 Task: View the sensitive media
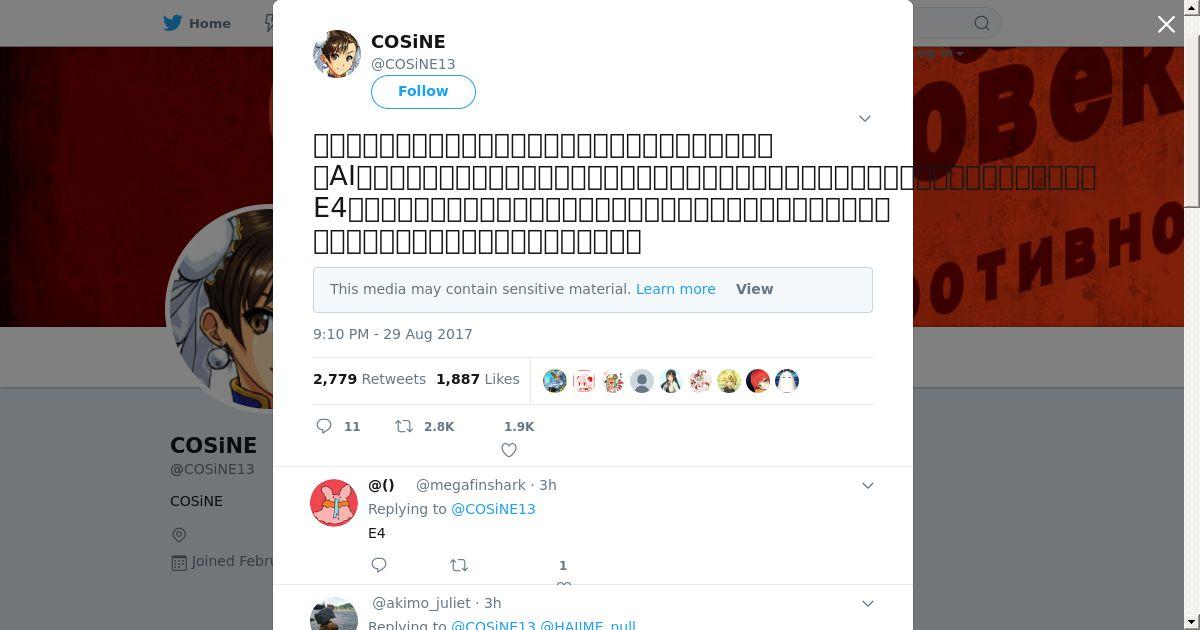click(x=754, y=289)
